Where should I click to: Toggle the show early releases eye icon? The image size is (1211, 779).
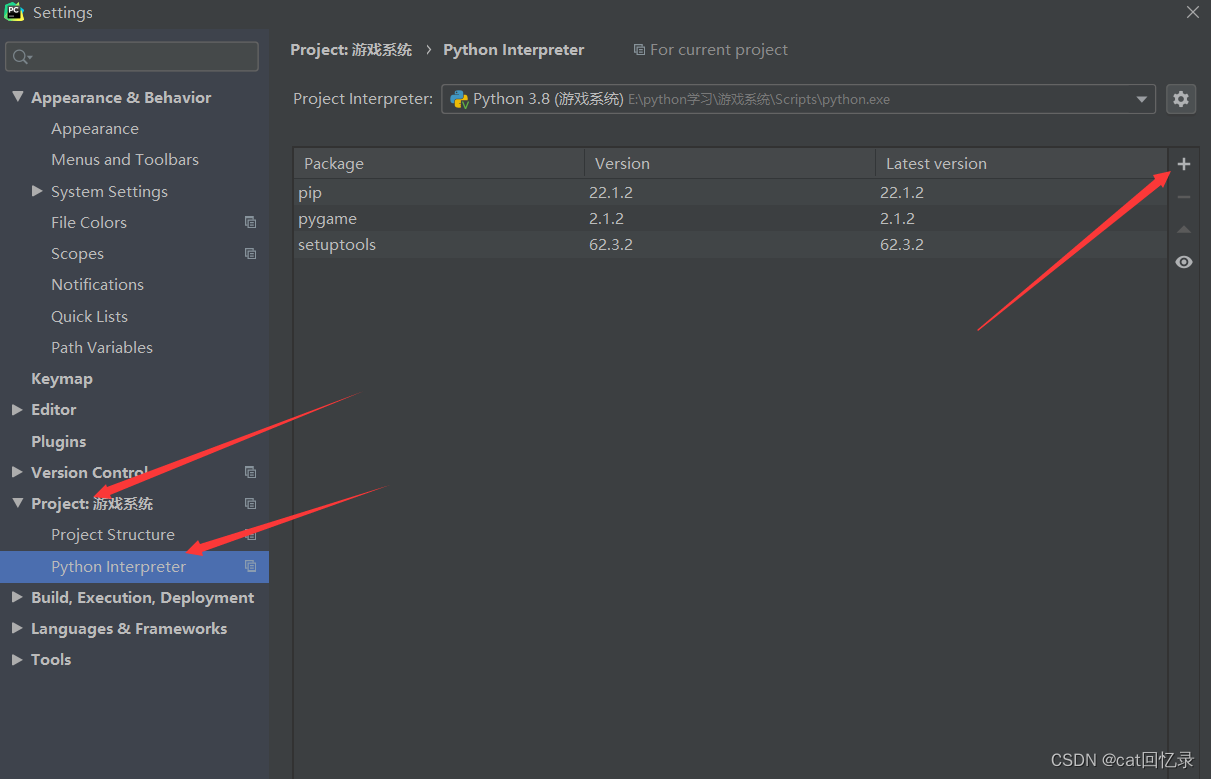point(1184,262)
